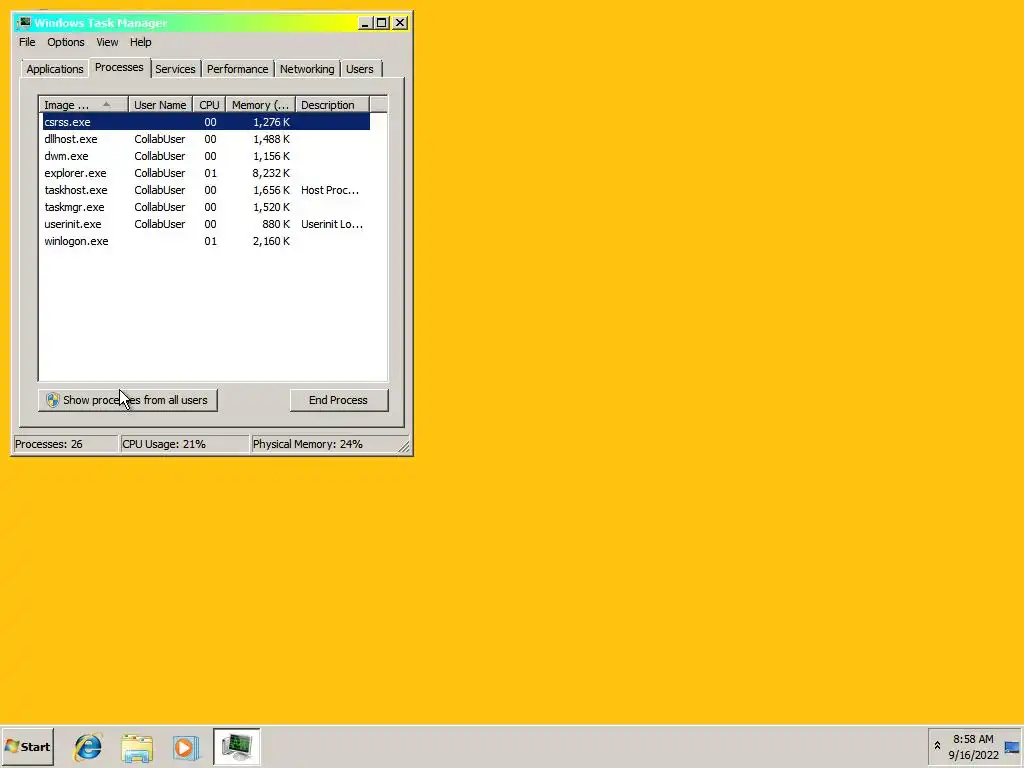Select the winlogon.exe process
Image resolution: width=1024 pixels, height=768 pixels.
coord(206,241)
